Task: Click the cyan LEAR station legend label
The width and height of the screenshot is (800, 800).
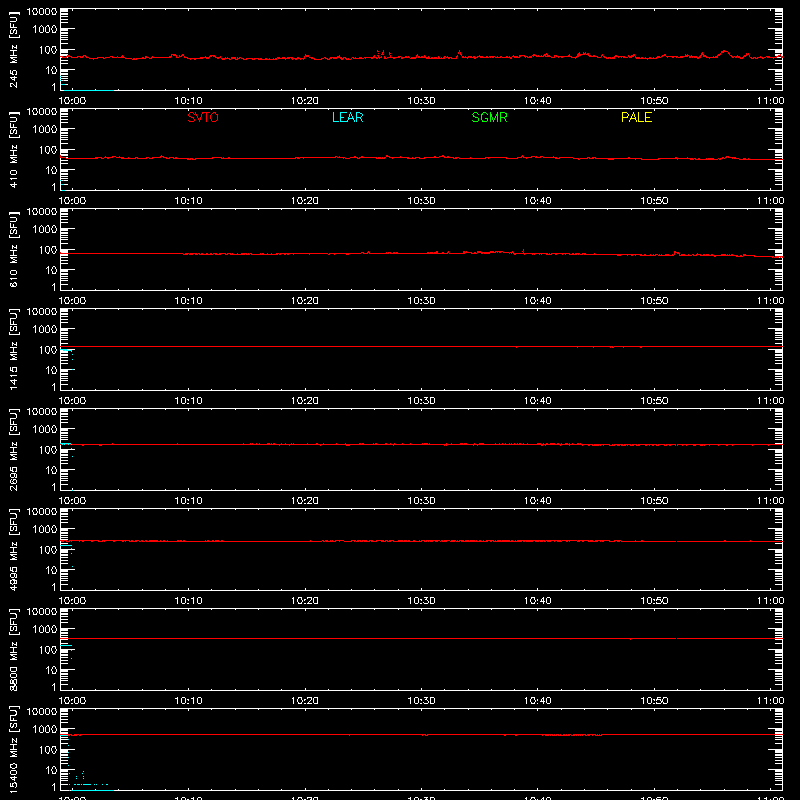Action: point(347,117)
